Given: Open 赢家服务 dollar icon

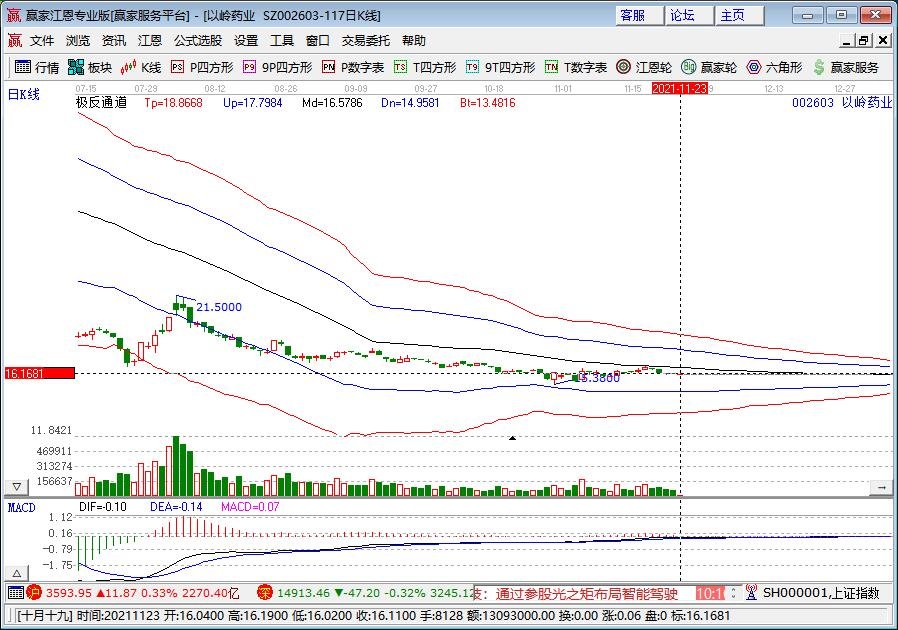Looking at the screenshot, I should coord(819,68).
